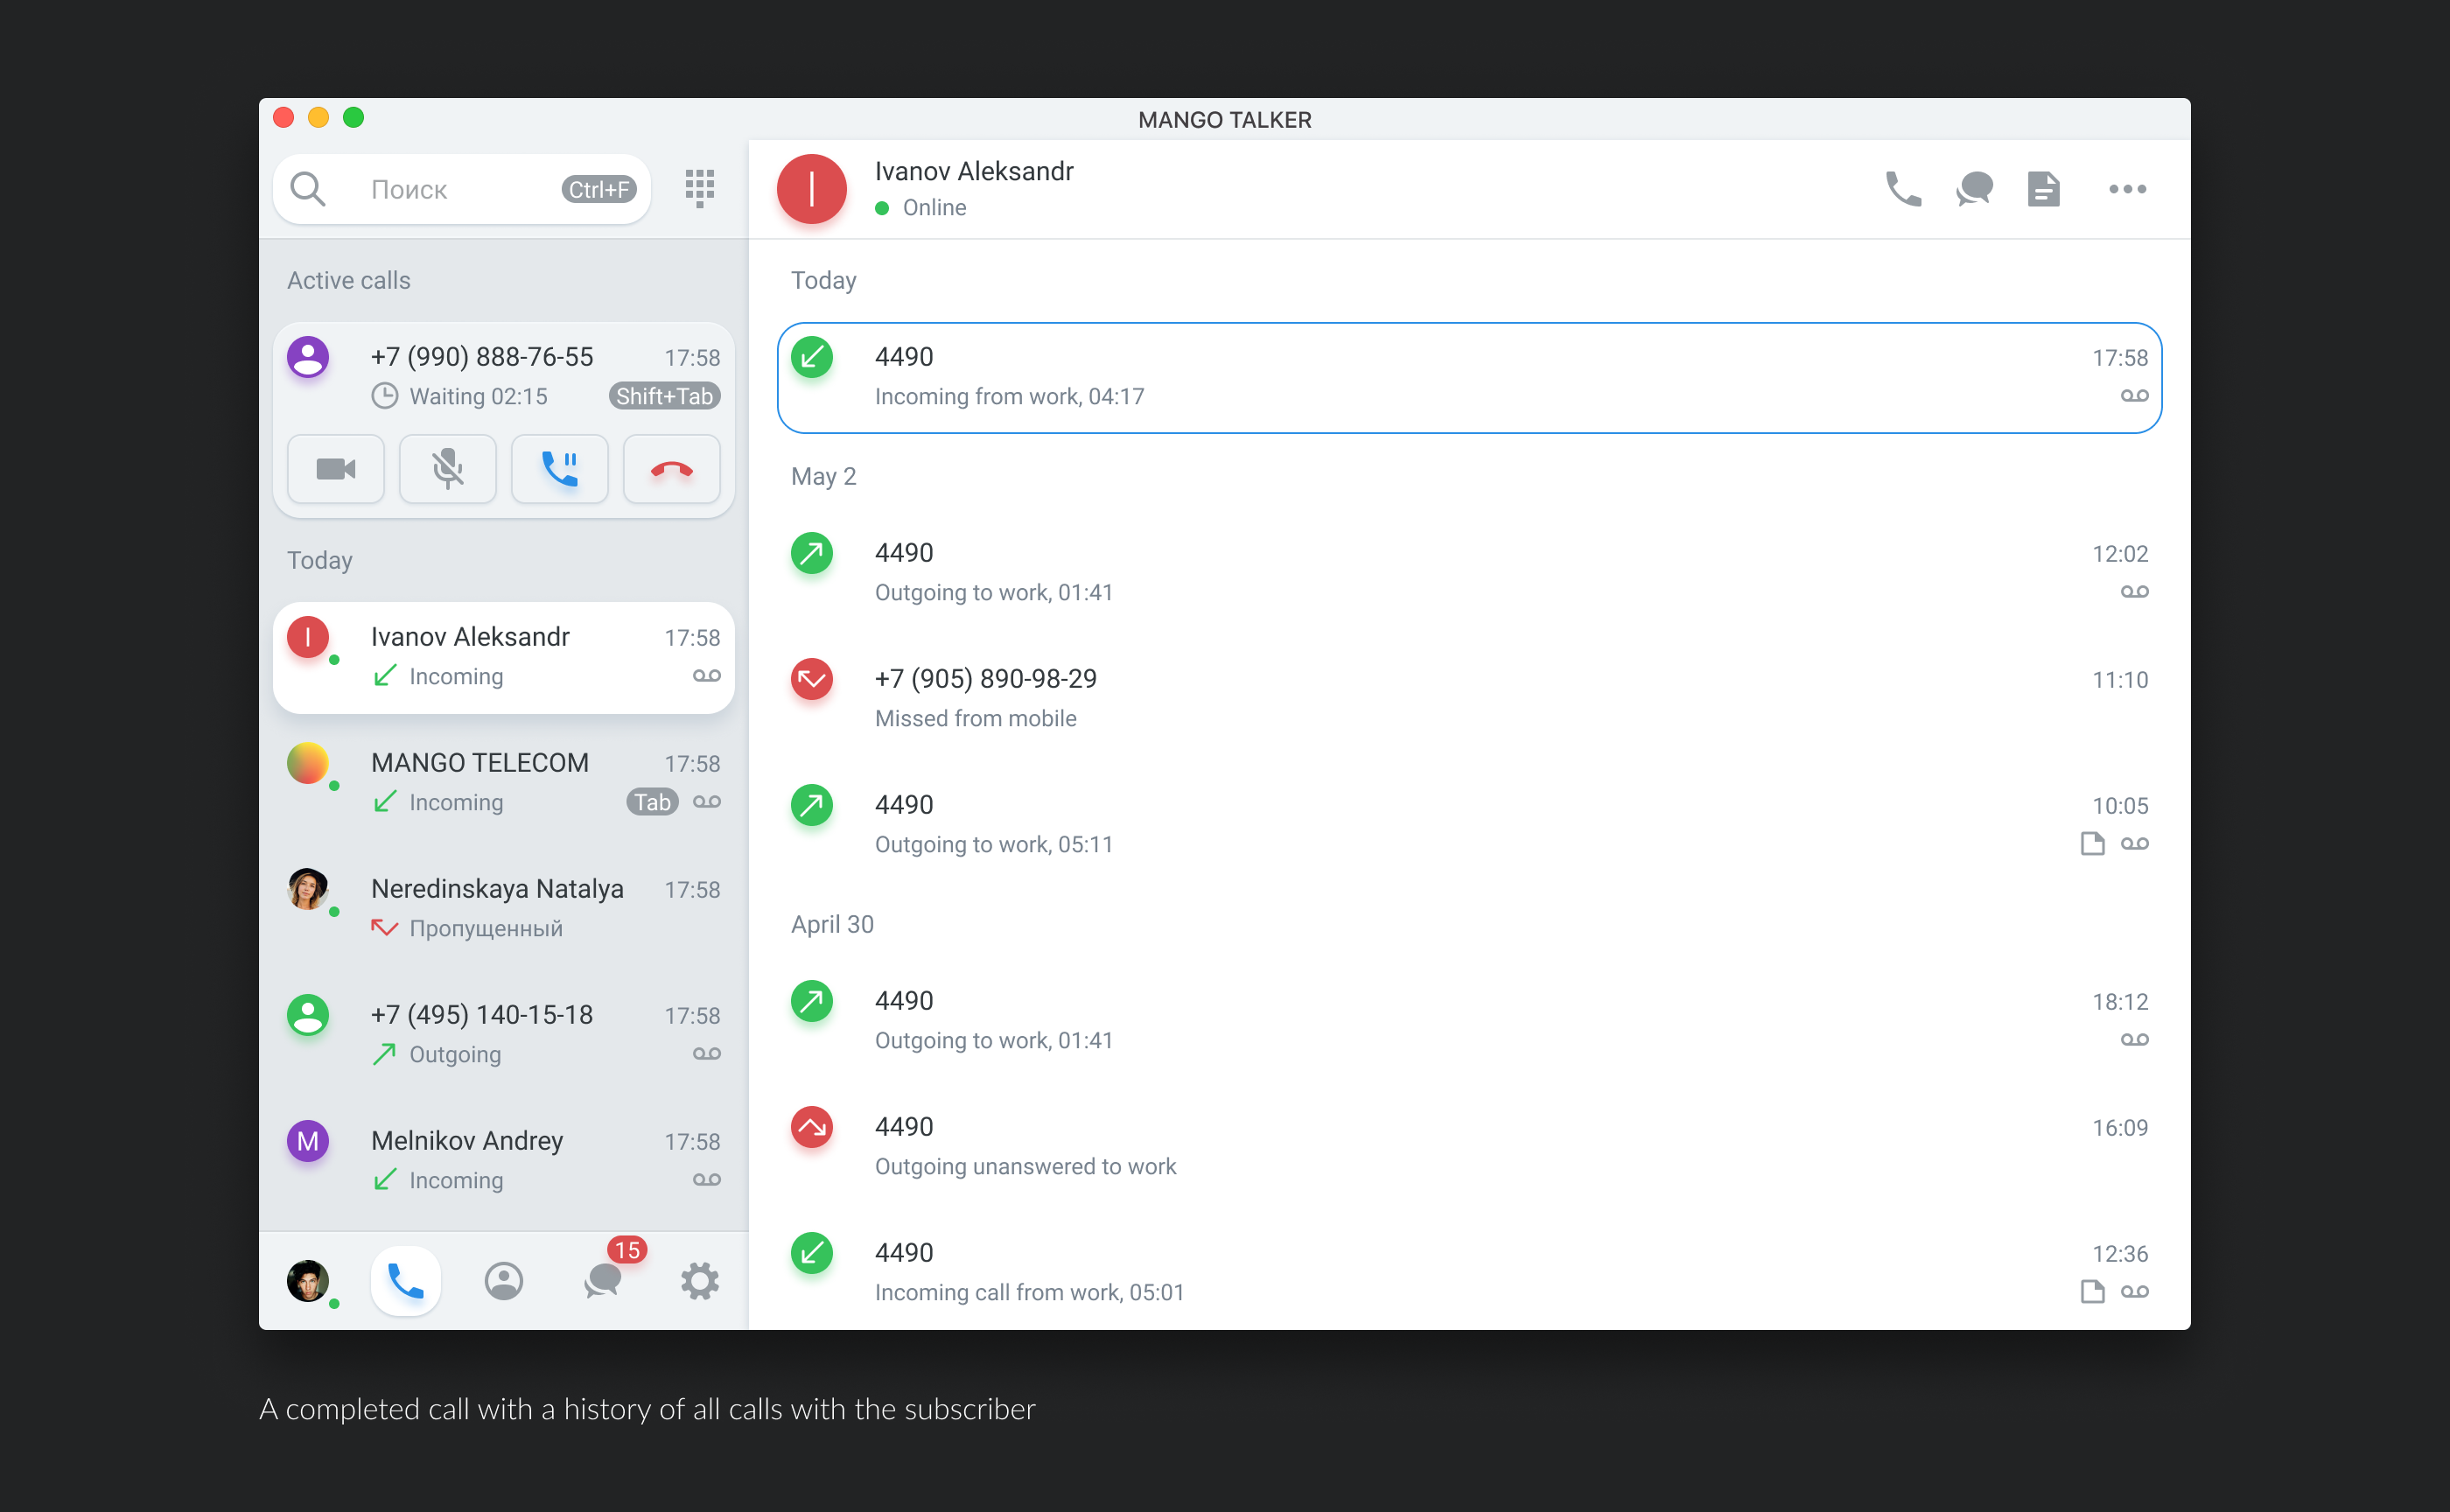Play the recording of the 10:05 call
The image size is (2450, 1512).
(2134, 844)
